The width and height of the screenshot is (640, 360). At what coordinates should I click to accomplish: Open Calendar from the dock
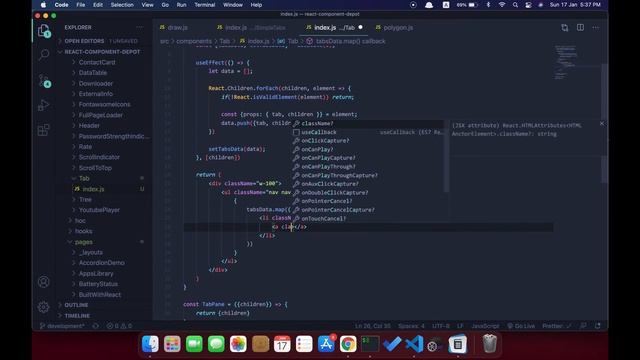pos(282,344)
